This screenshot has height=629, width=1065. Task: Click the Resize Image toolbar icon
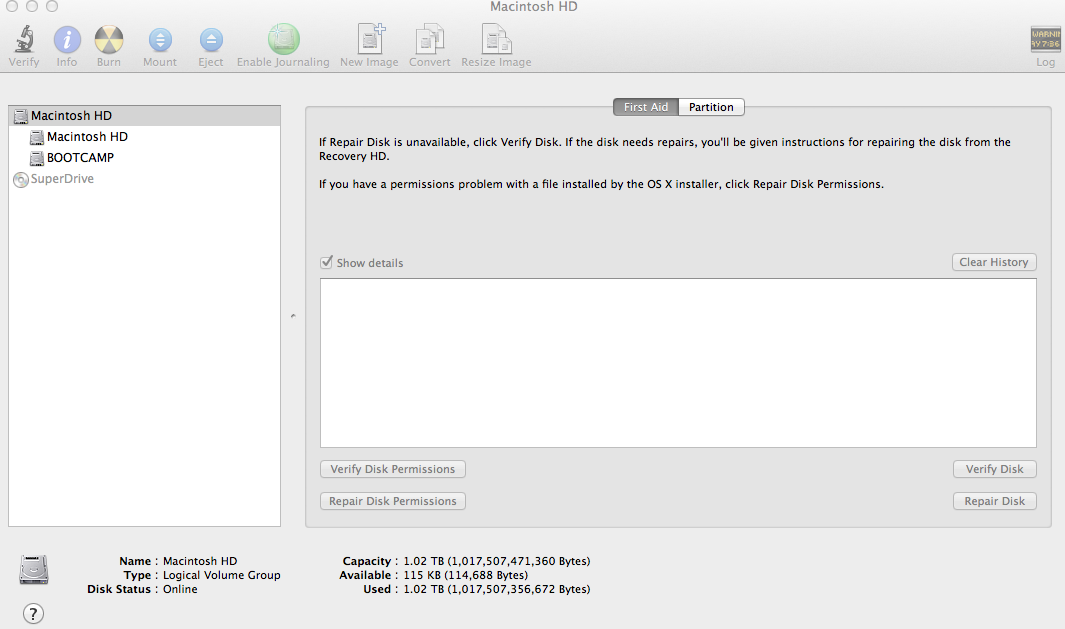(496, 39)
